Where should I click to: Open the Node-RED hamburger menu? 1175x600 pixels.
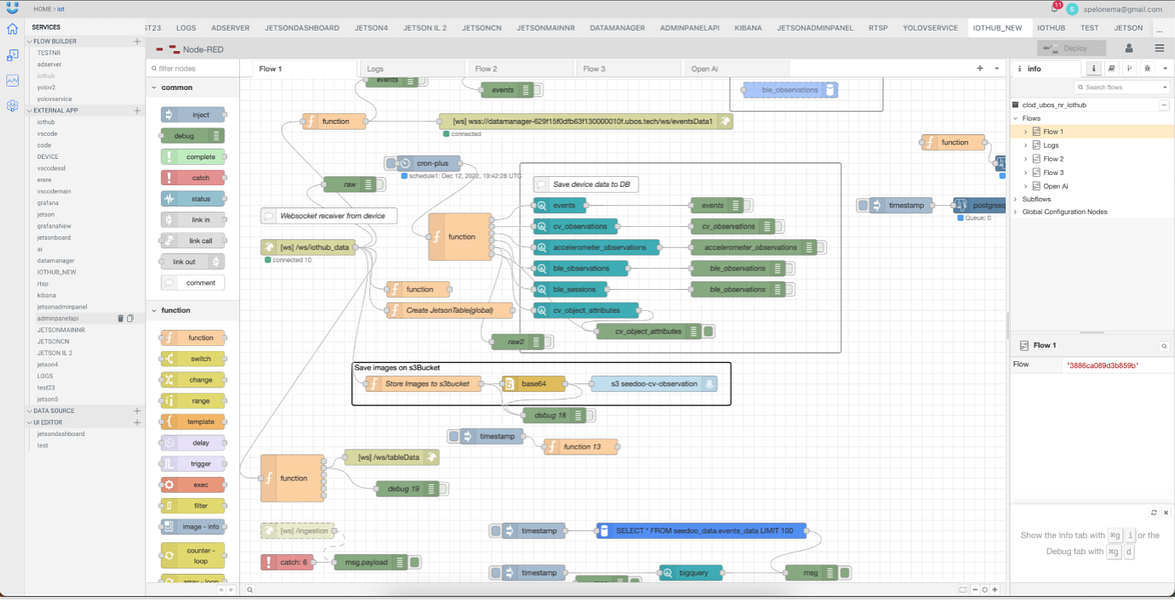coord(1159,48)
